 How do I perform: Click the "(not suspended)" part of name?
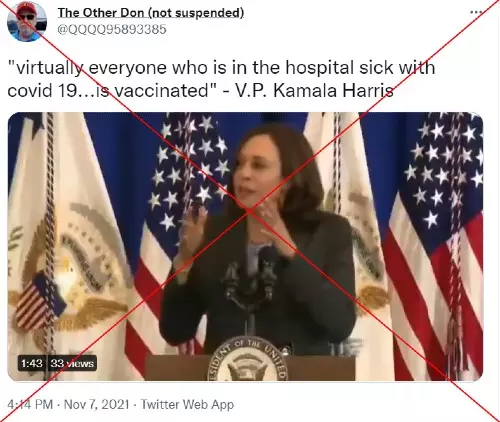(x=196, y=13)
